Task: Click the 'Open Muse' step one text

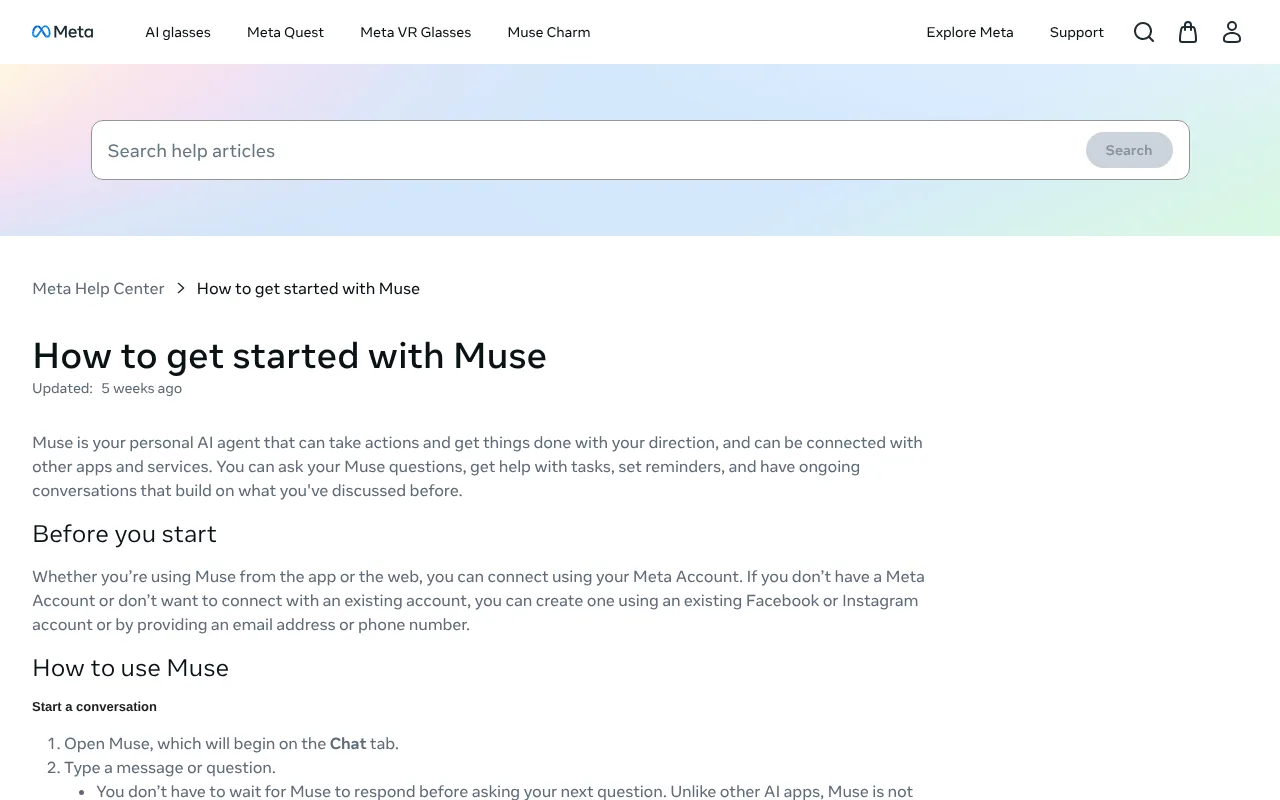Action: click(x=231, y=743)
